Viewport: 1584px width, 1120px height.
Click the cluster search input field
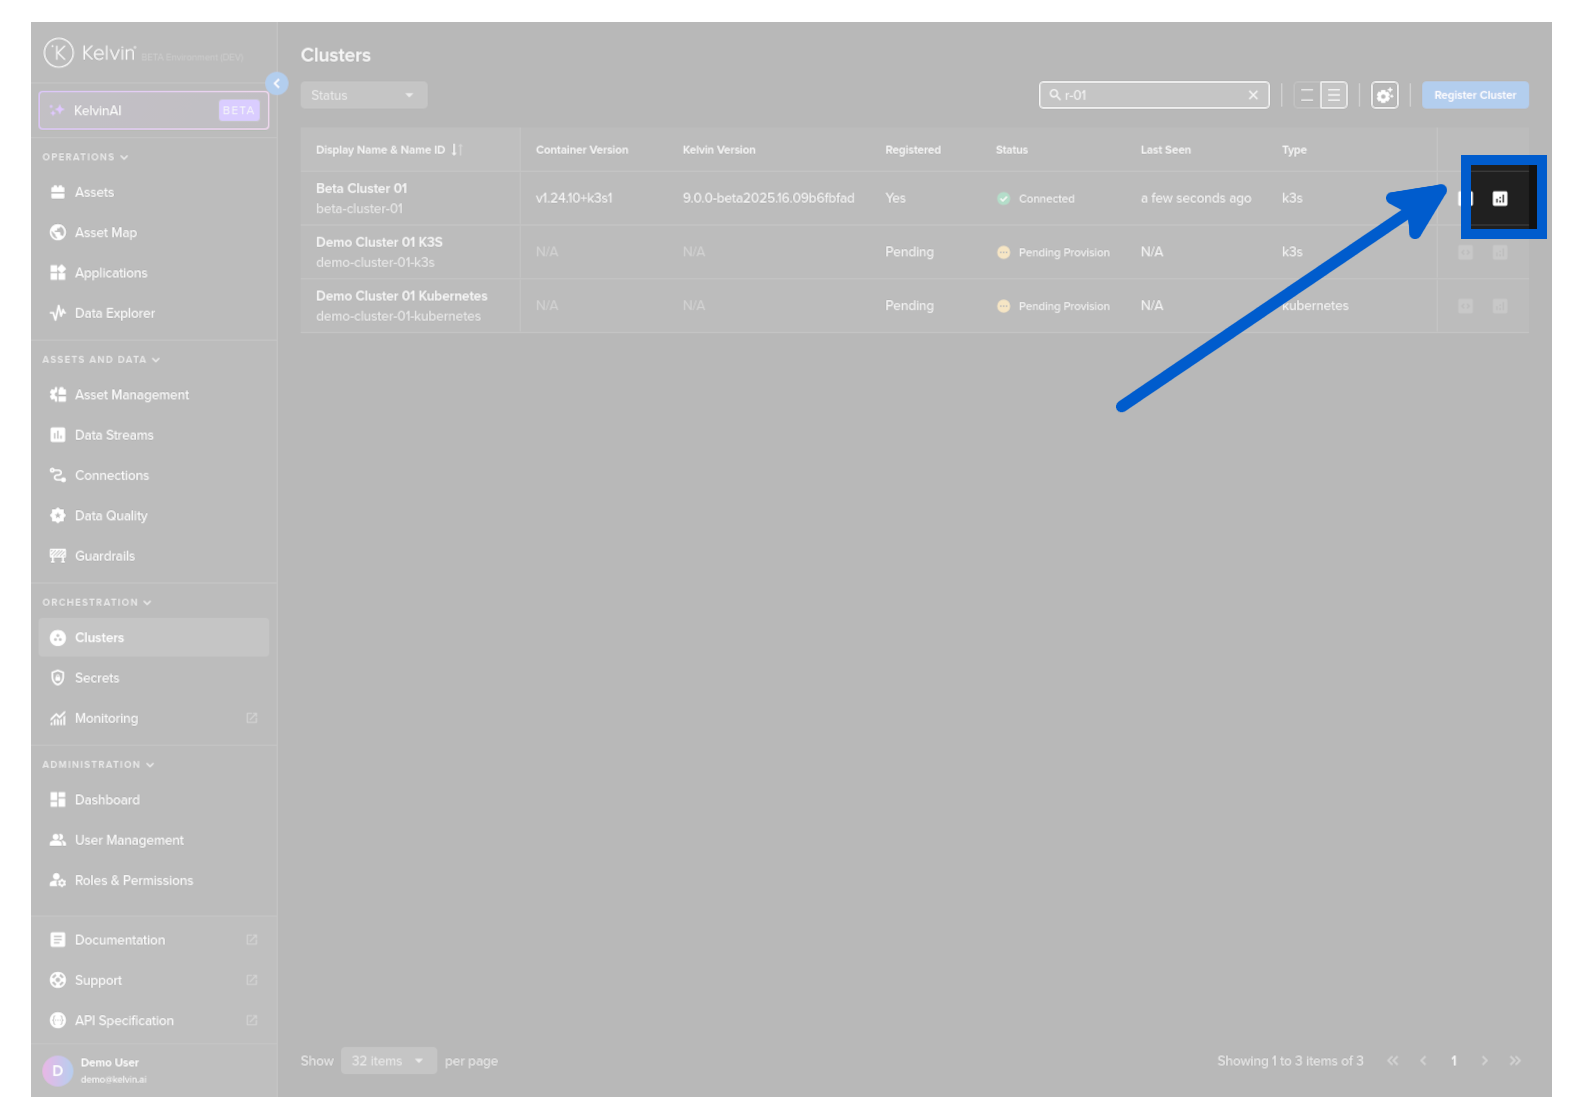point(1150,96)
